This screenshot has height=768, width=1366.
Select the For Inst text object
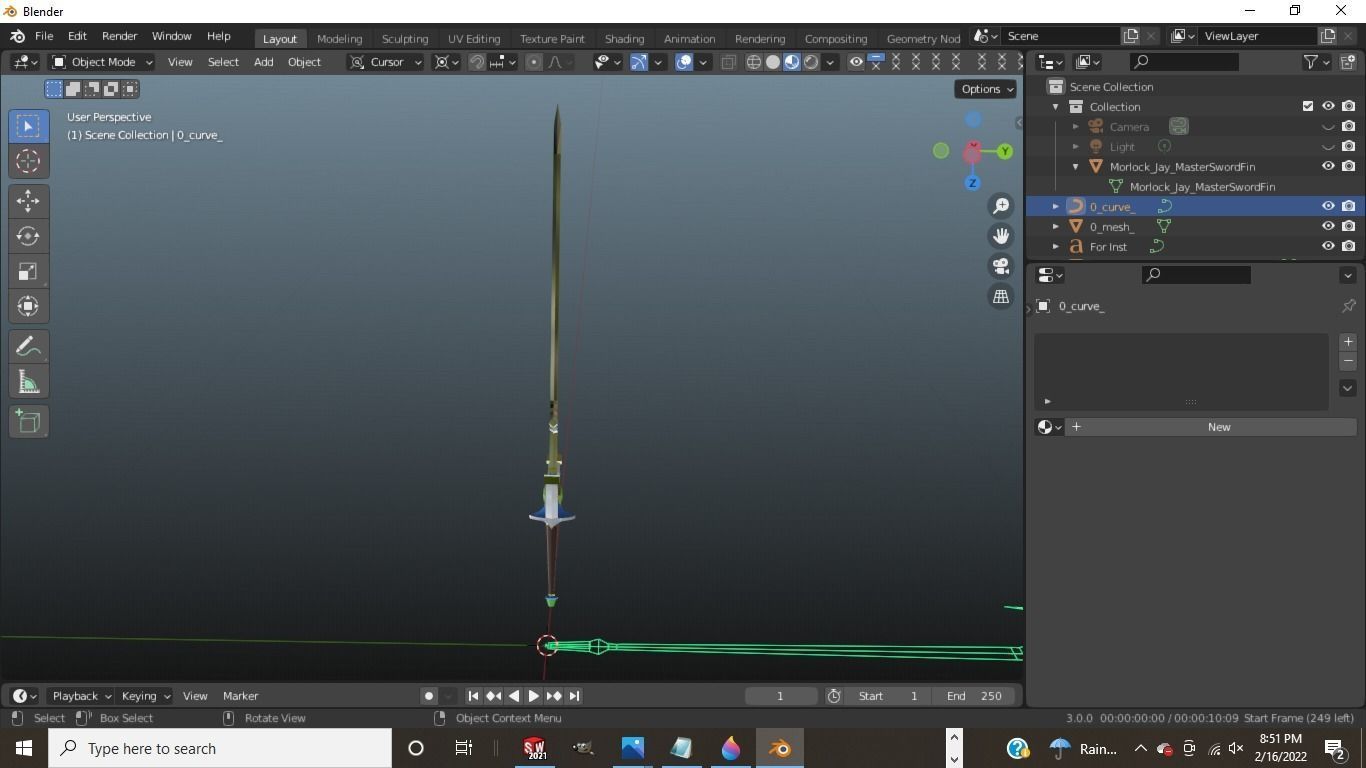[1108, 246]
